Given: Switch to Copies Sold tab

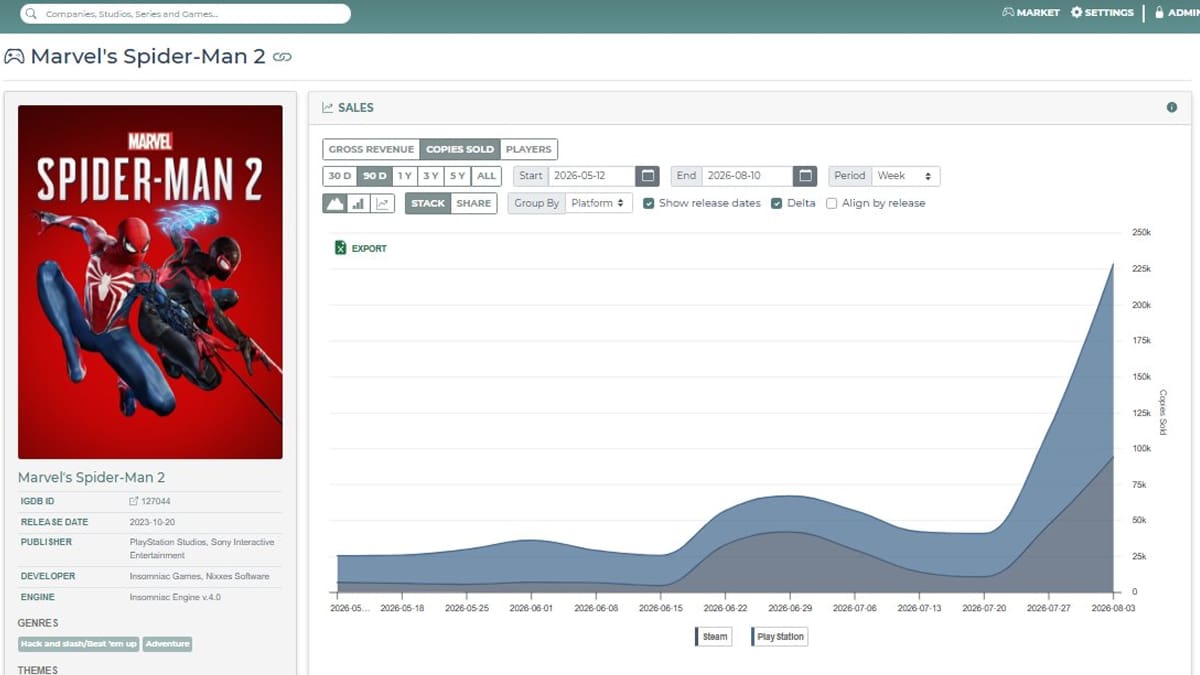Looking at the screenshot, I should pyautogui.click(x=460, y=149).
